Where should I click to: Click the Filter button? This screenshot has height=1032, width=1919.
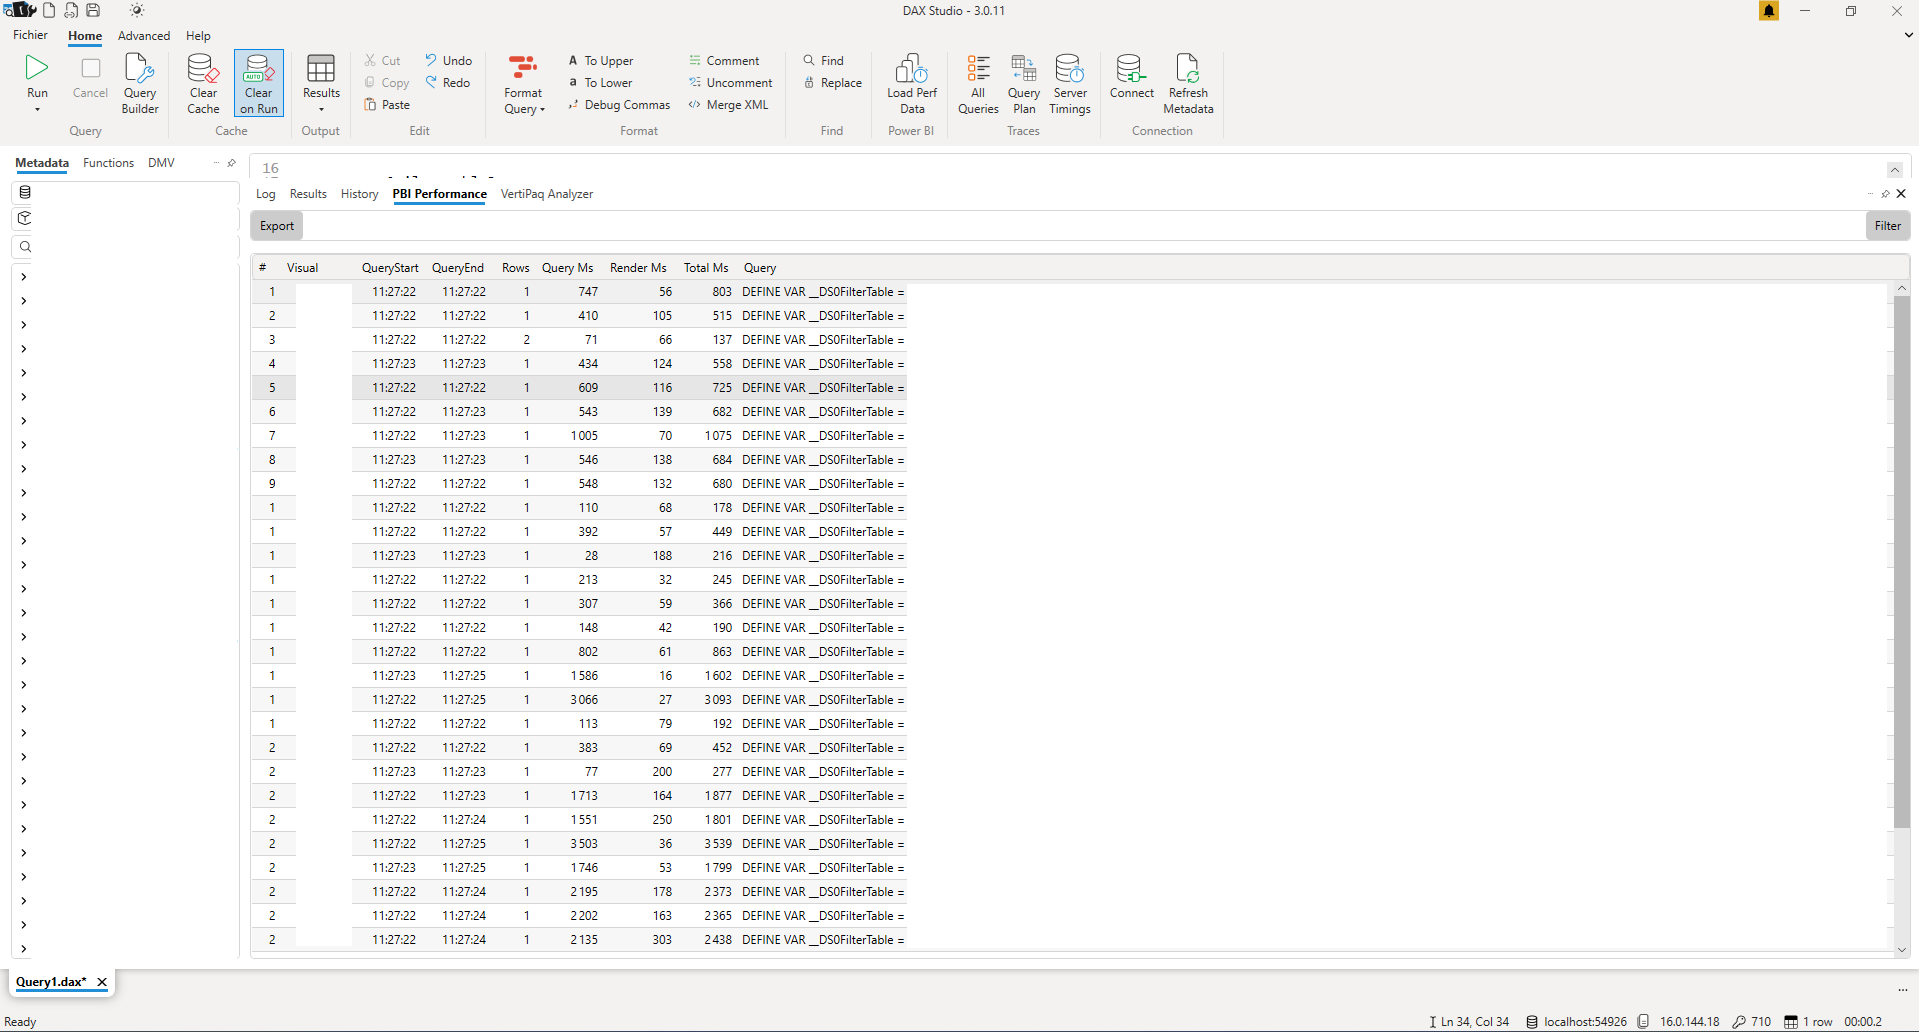(1888, 226)
